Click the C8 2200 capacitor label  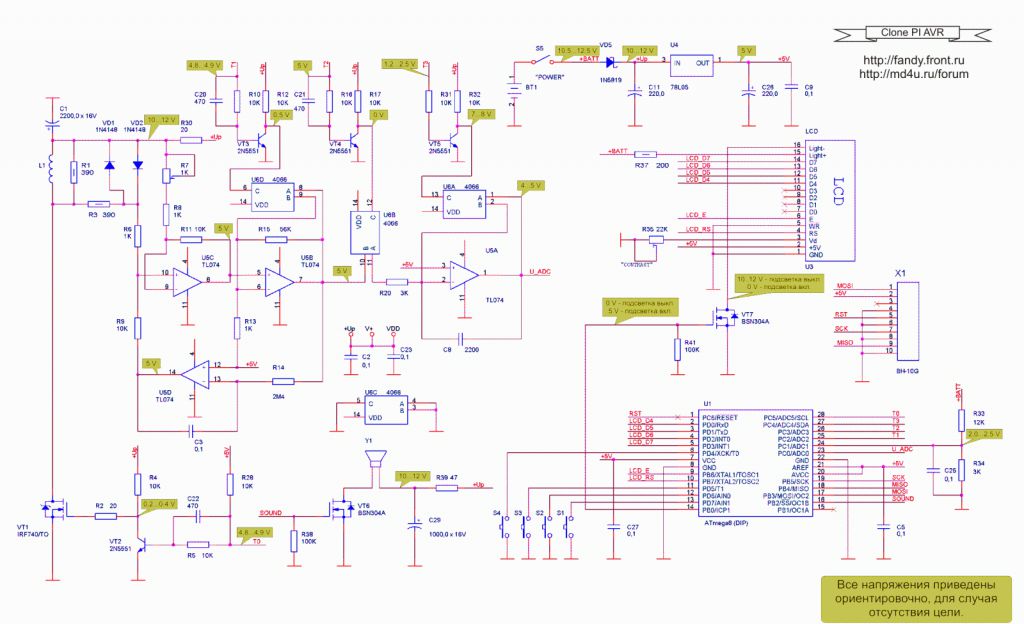click(461, 350)
